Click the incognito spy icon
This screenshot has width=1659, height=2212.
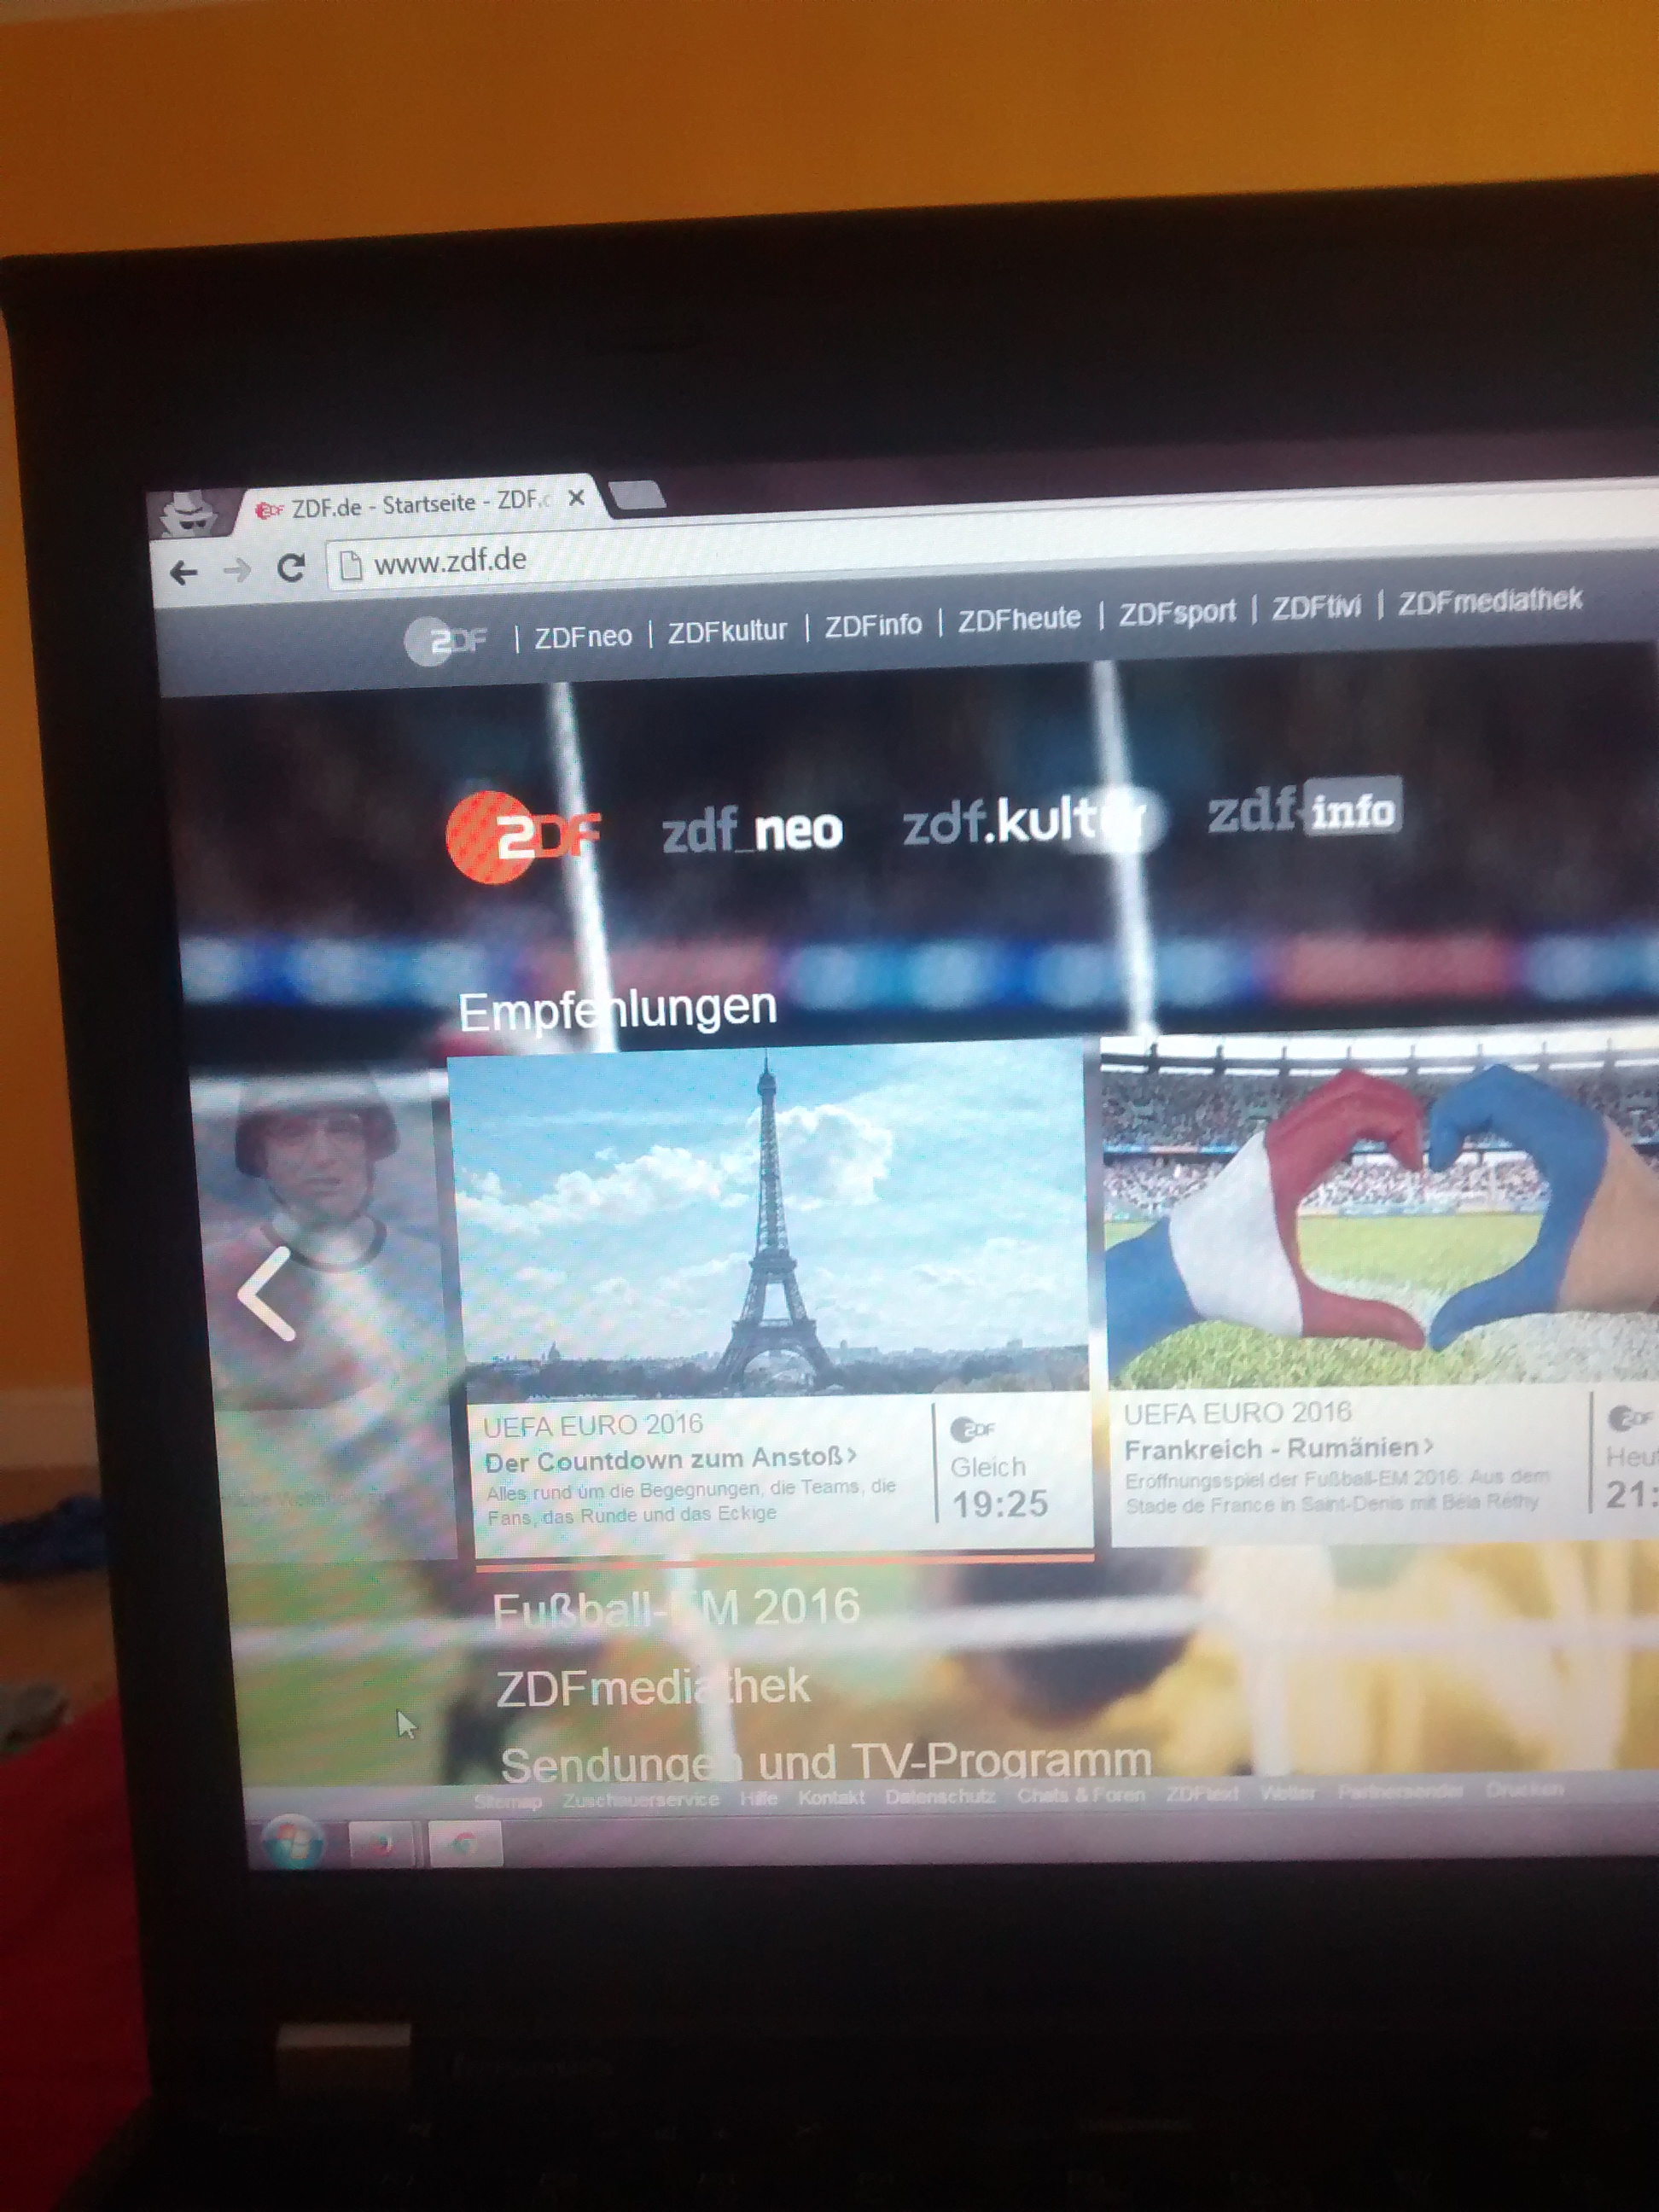coord(189,513)
